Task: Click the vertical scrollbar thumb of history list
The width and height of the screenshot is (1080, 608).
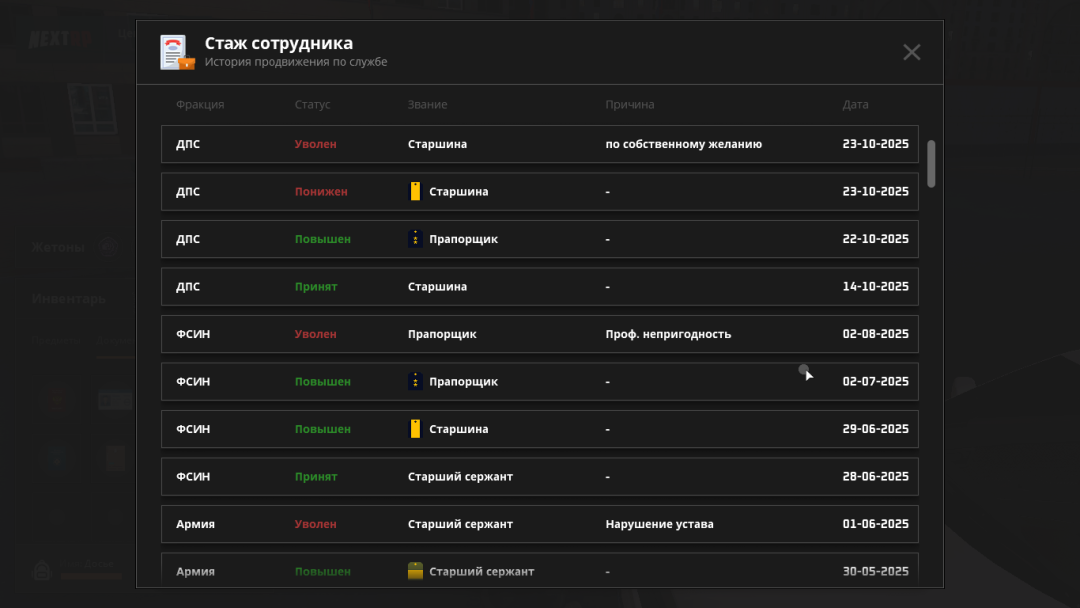Action: (x=931, y=163)
